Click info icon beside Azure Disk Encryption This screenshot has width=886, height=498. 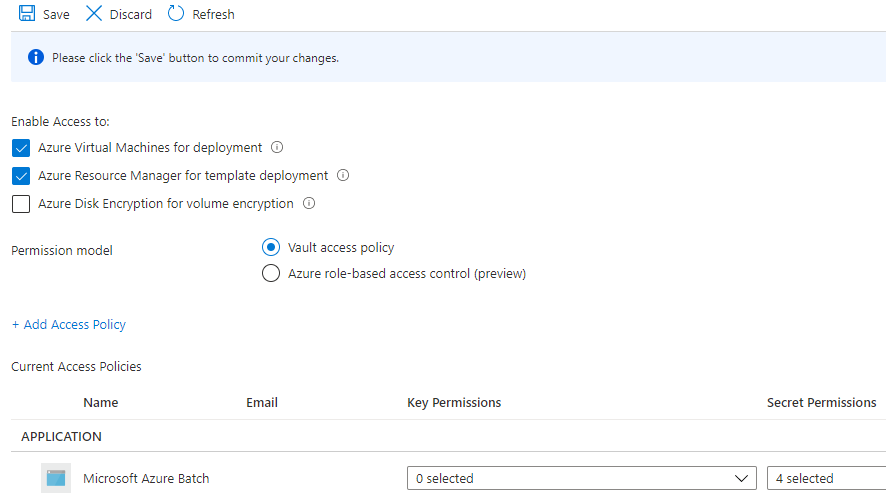click(x=309, y=203)
